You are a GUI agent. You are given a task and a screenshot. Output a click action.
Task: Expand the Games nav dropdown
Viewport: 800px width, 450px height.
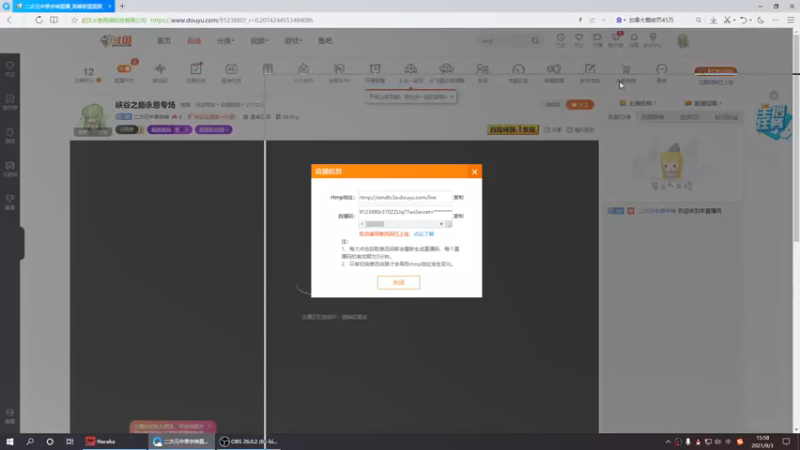(x=293, y=41)
